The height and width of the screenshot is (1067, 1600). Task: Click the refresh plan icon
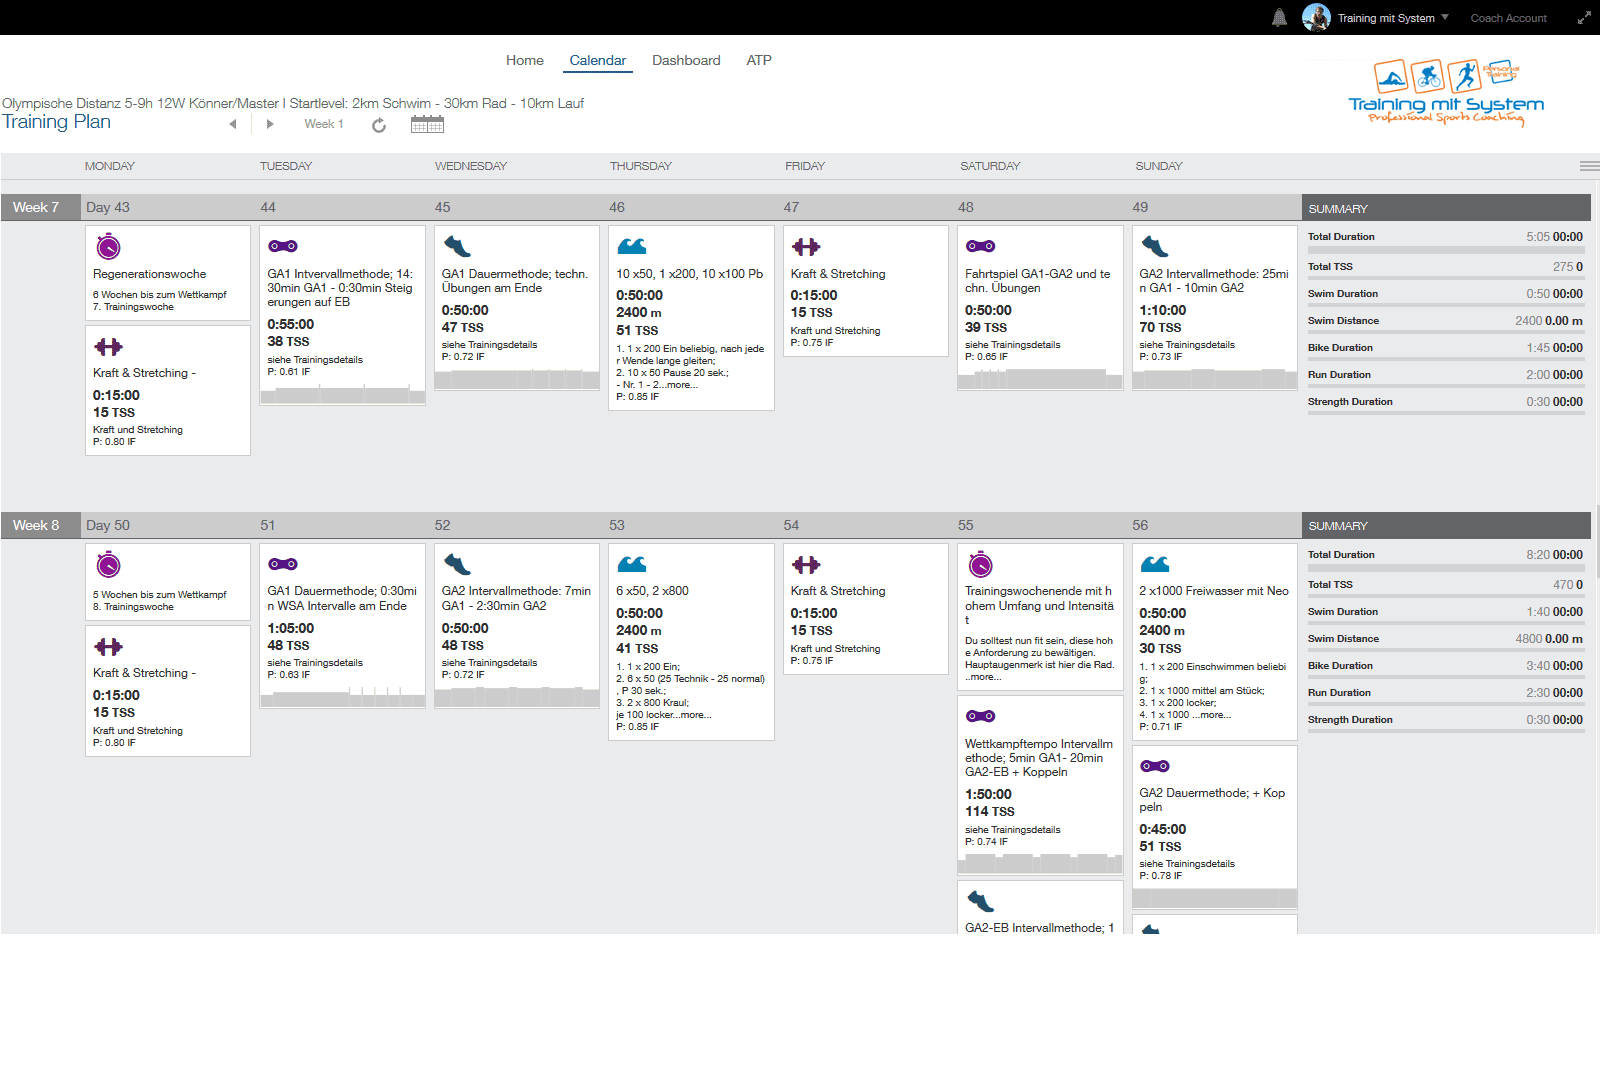point(379,125)
